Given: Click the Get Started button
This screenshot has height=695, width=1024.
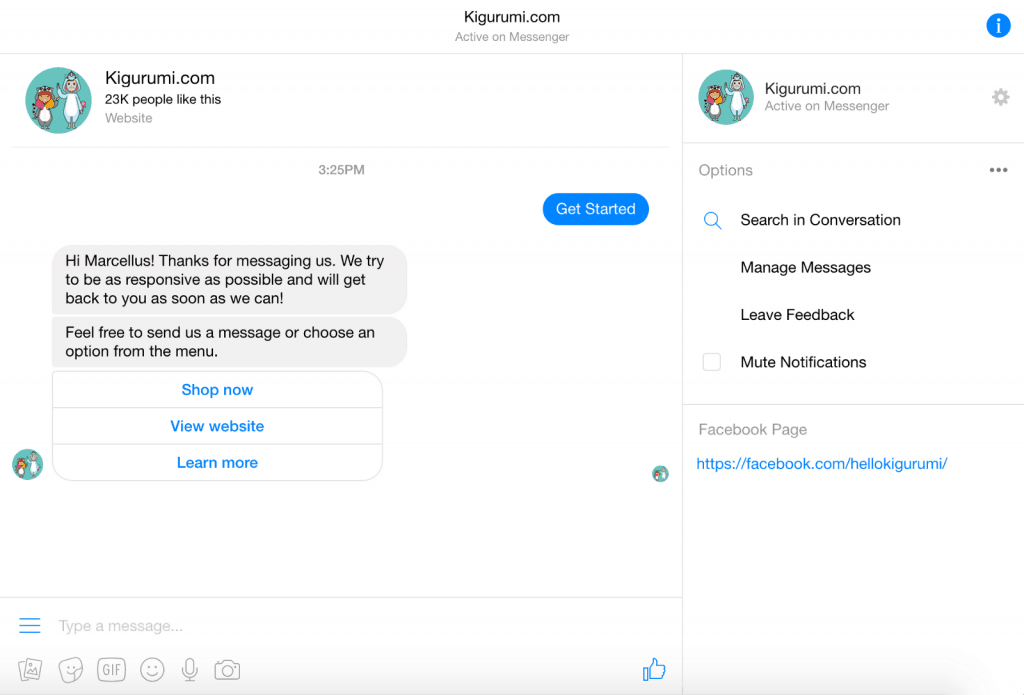Looking at the screenshot, I should tap(596, 209).
